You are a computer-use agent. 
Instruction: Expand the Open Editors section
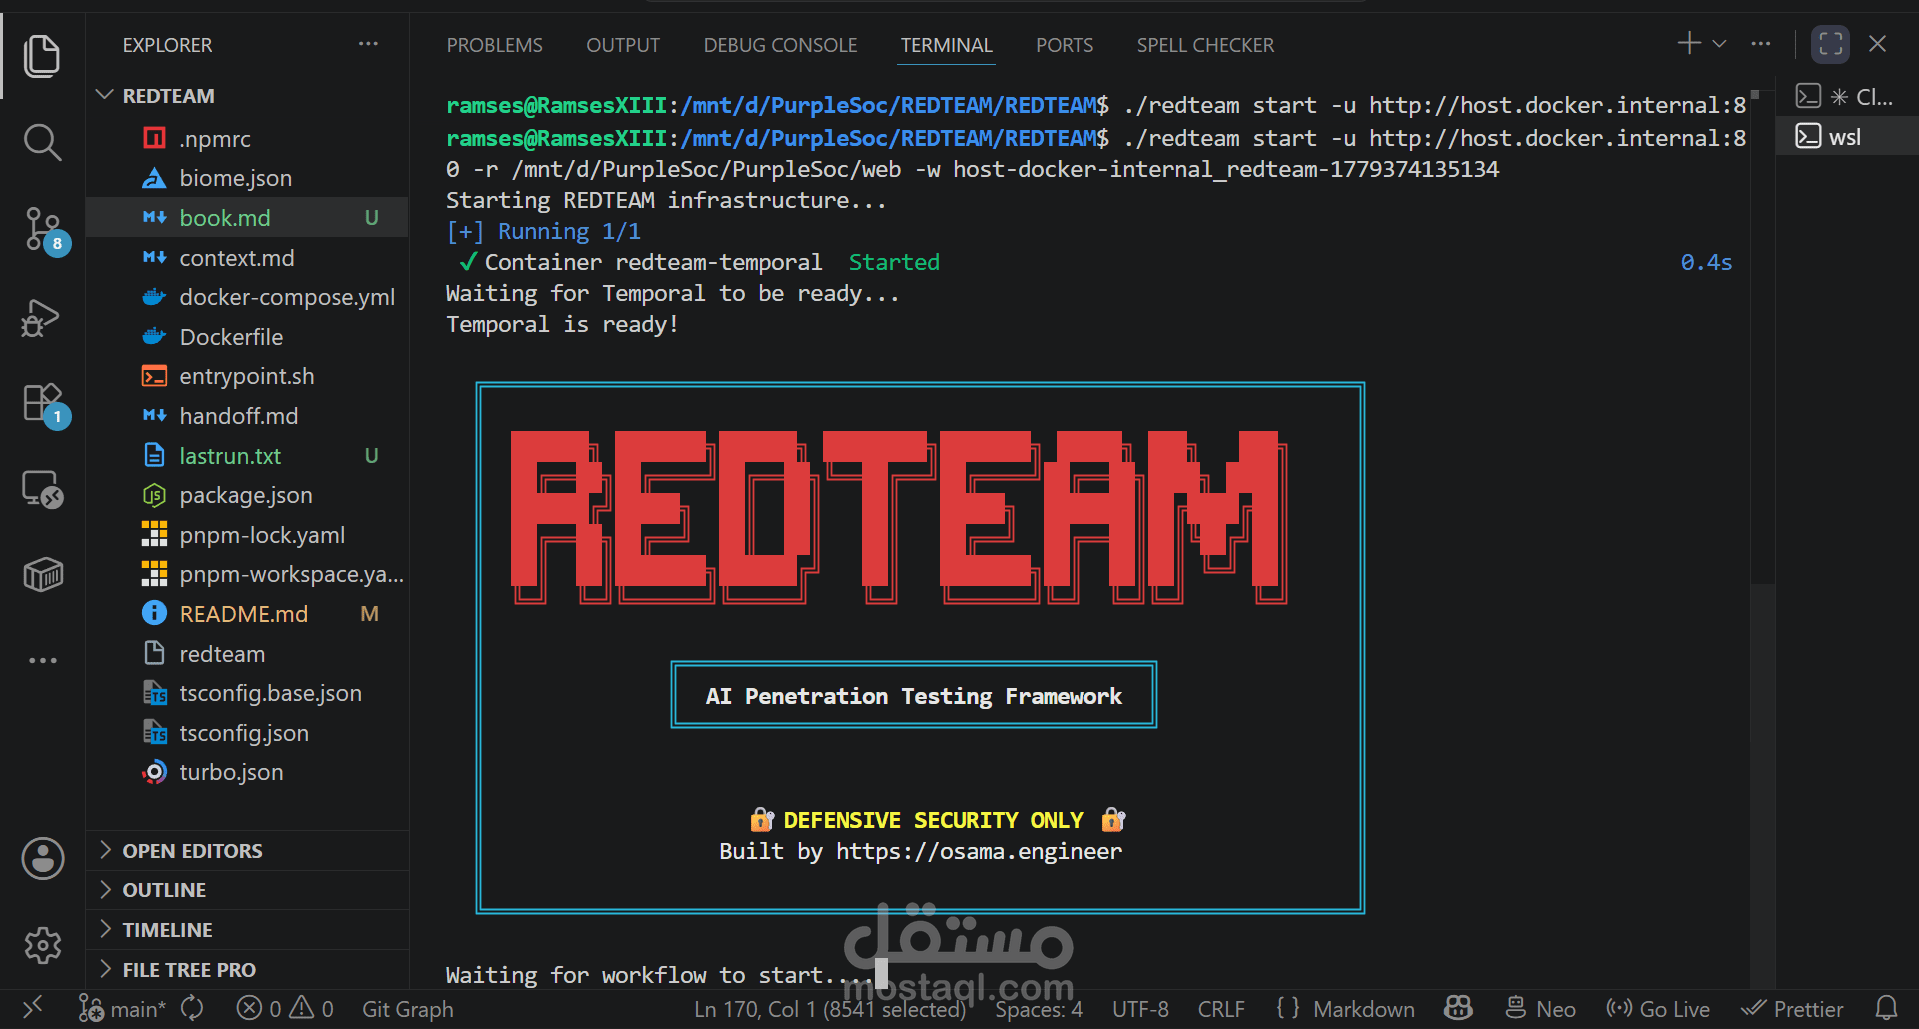click(247, 850)
